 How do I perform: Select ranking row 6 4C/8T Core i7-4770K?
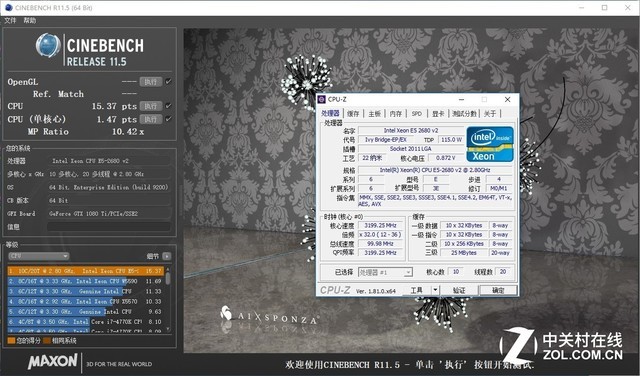tap(85, 322)
